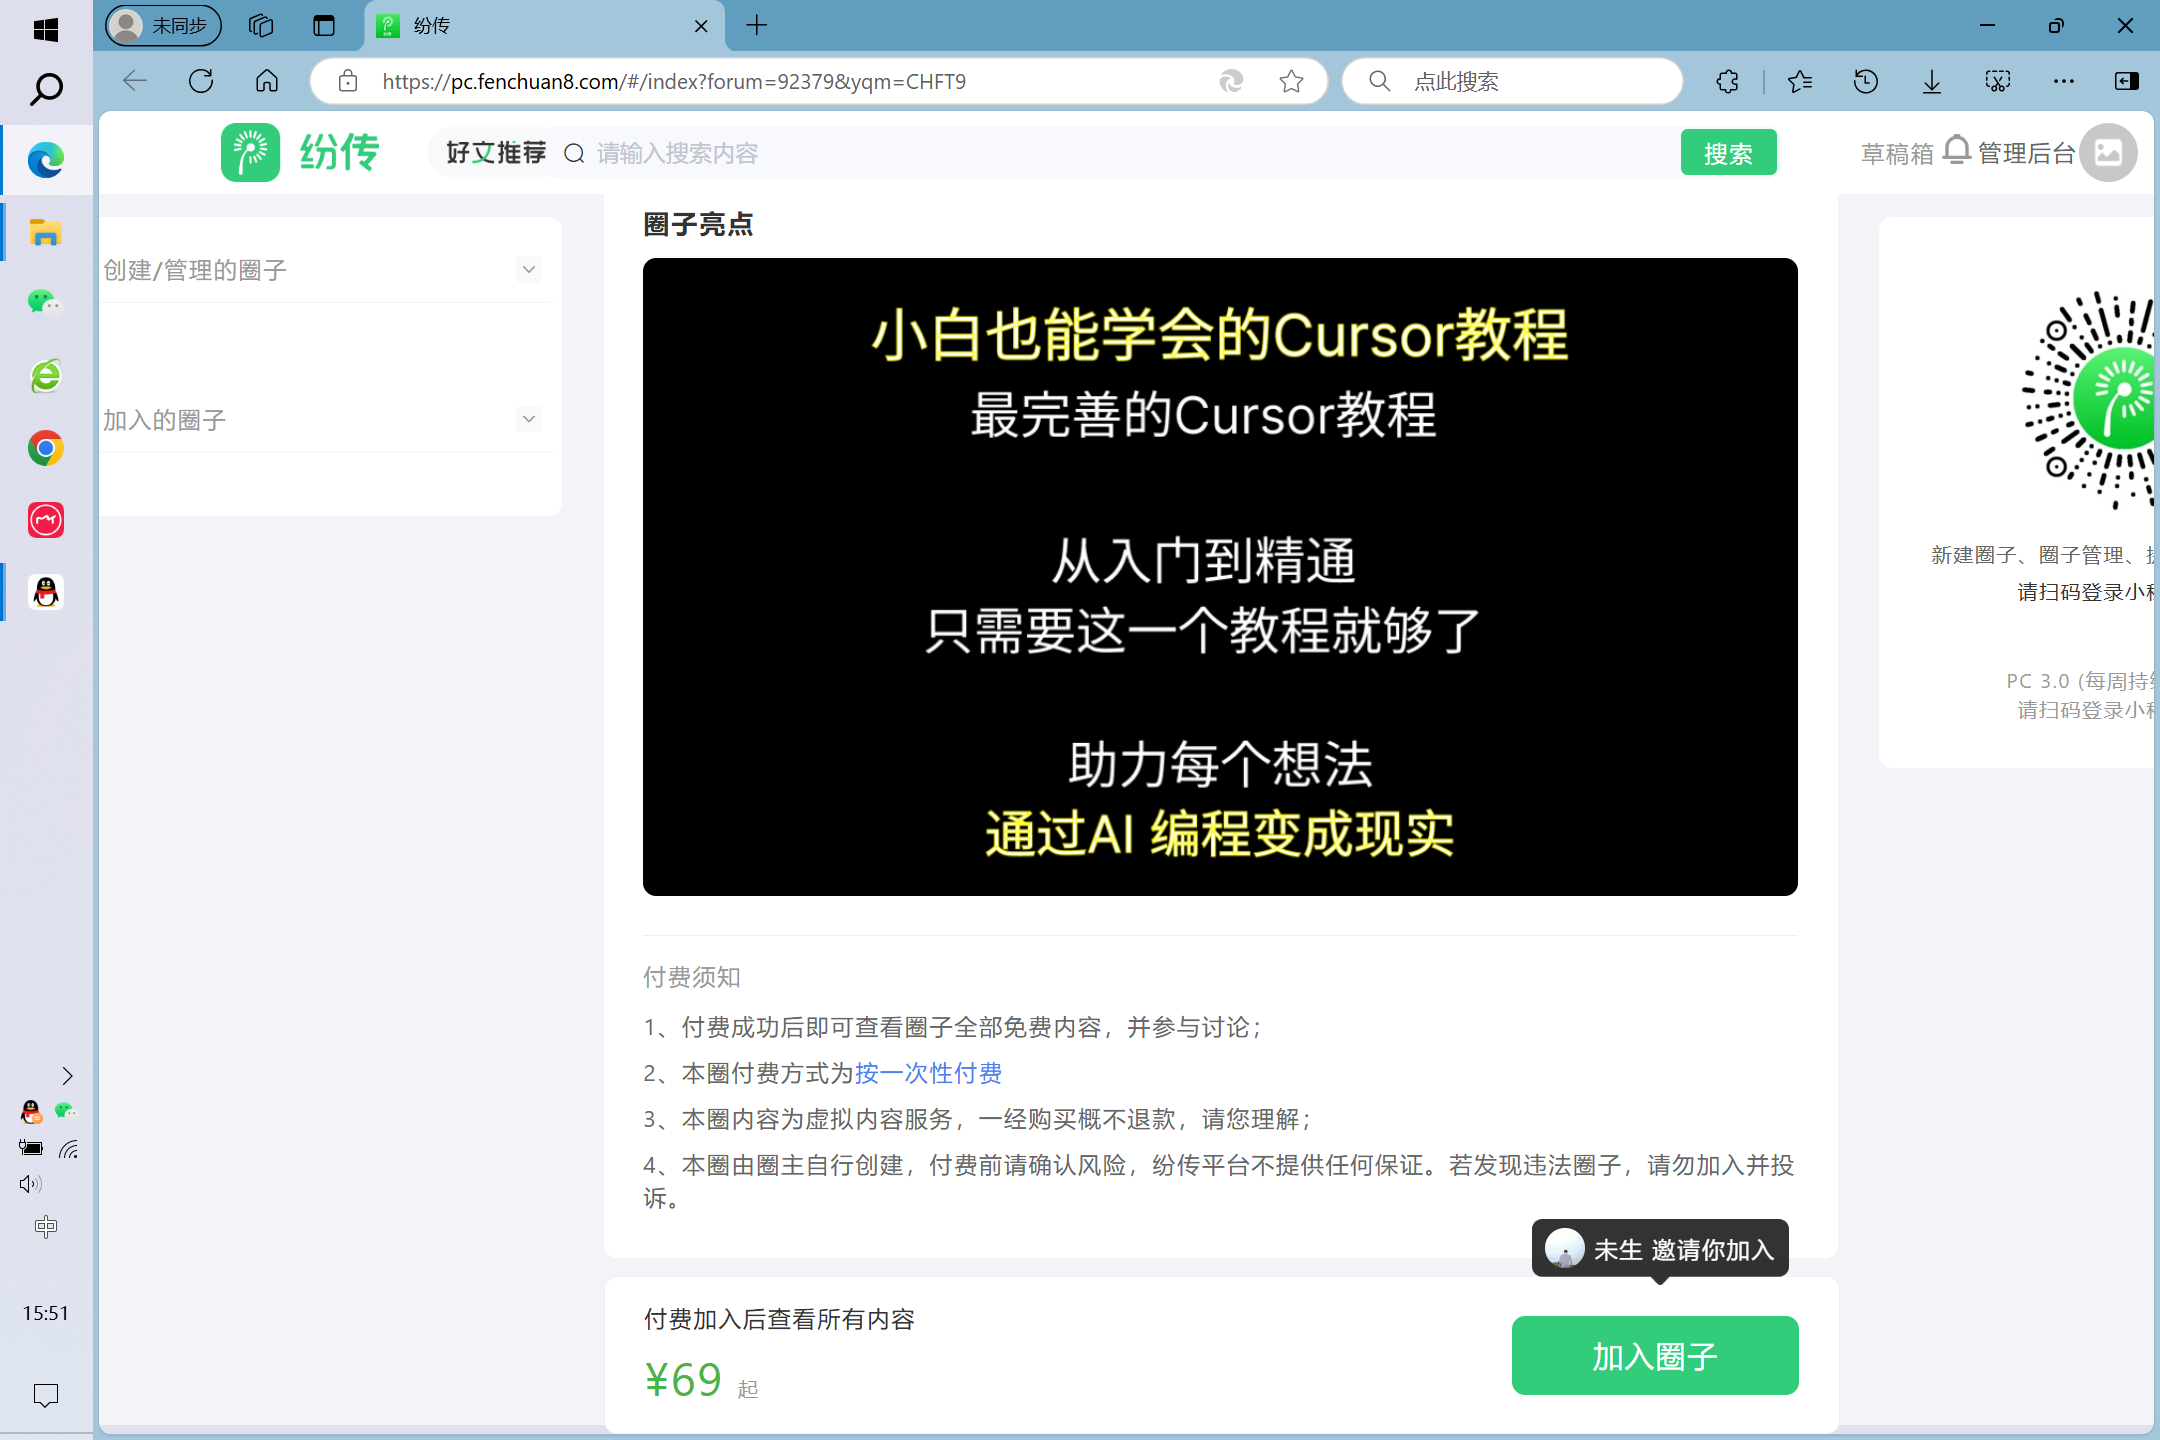Click the 15:51 taskbar clock
Viewport: 2160px width, 1440px height.
pos(46,1313)
